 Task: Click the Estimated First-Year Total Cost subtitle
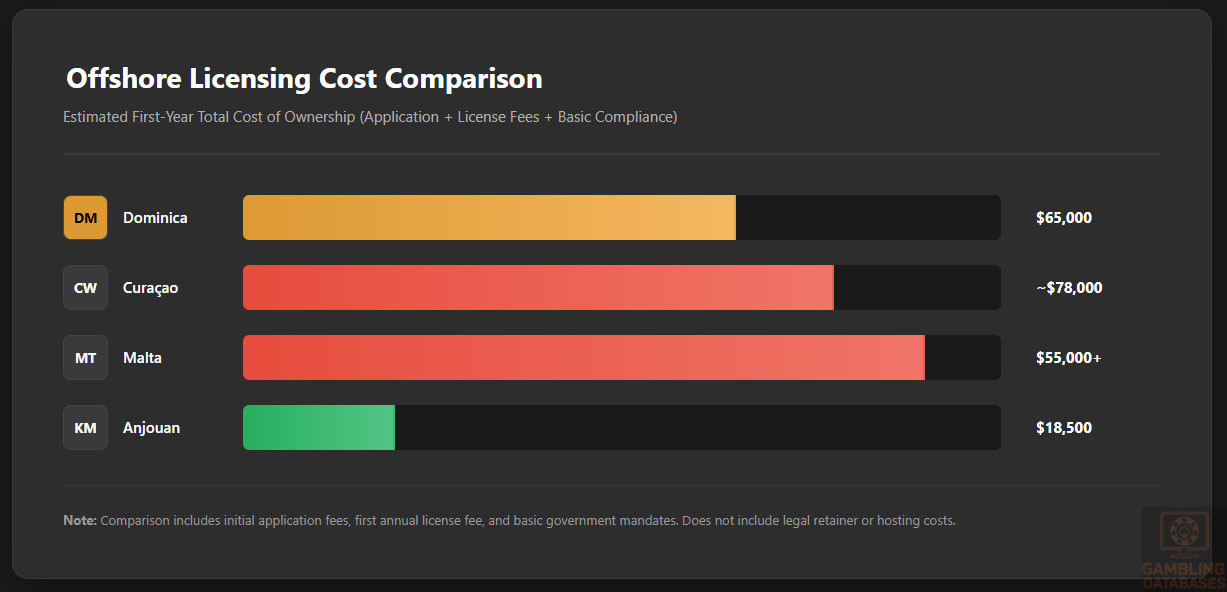tap(370, 117)
